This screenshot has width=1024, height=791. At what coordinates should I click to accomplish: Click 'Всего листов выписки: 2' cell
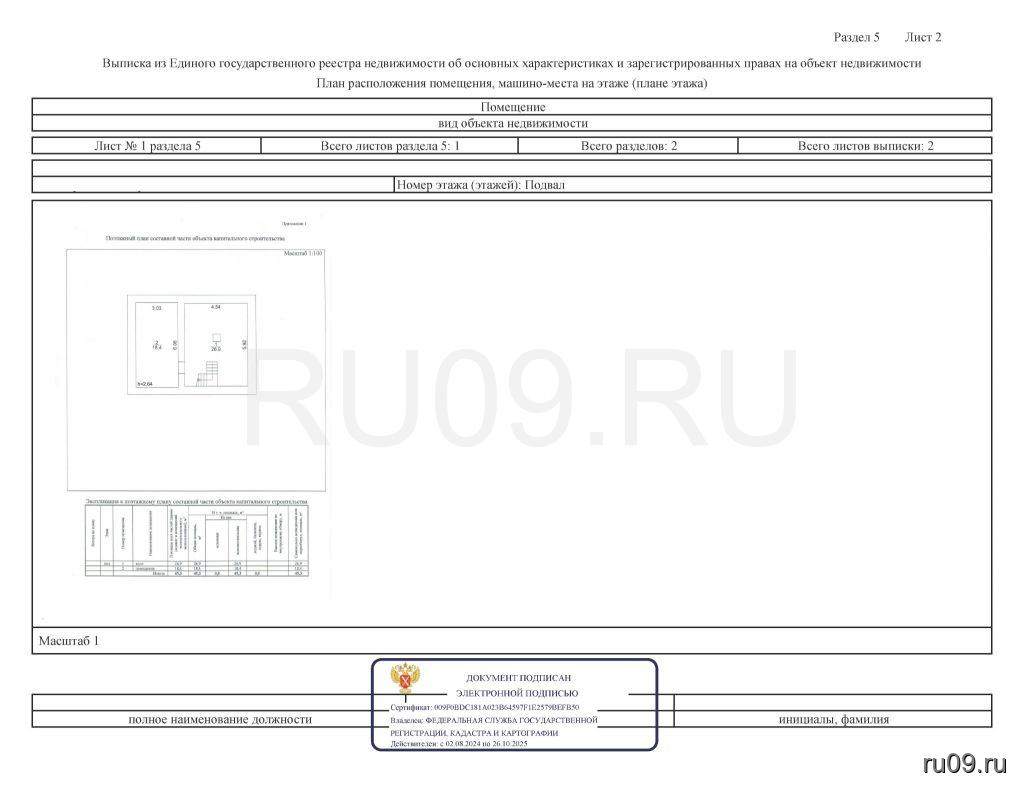click(x=865, y=146)
